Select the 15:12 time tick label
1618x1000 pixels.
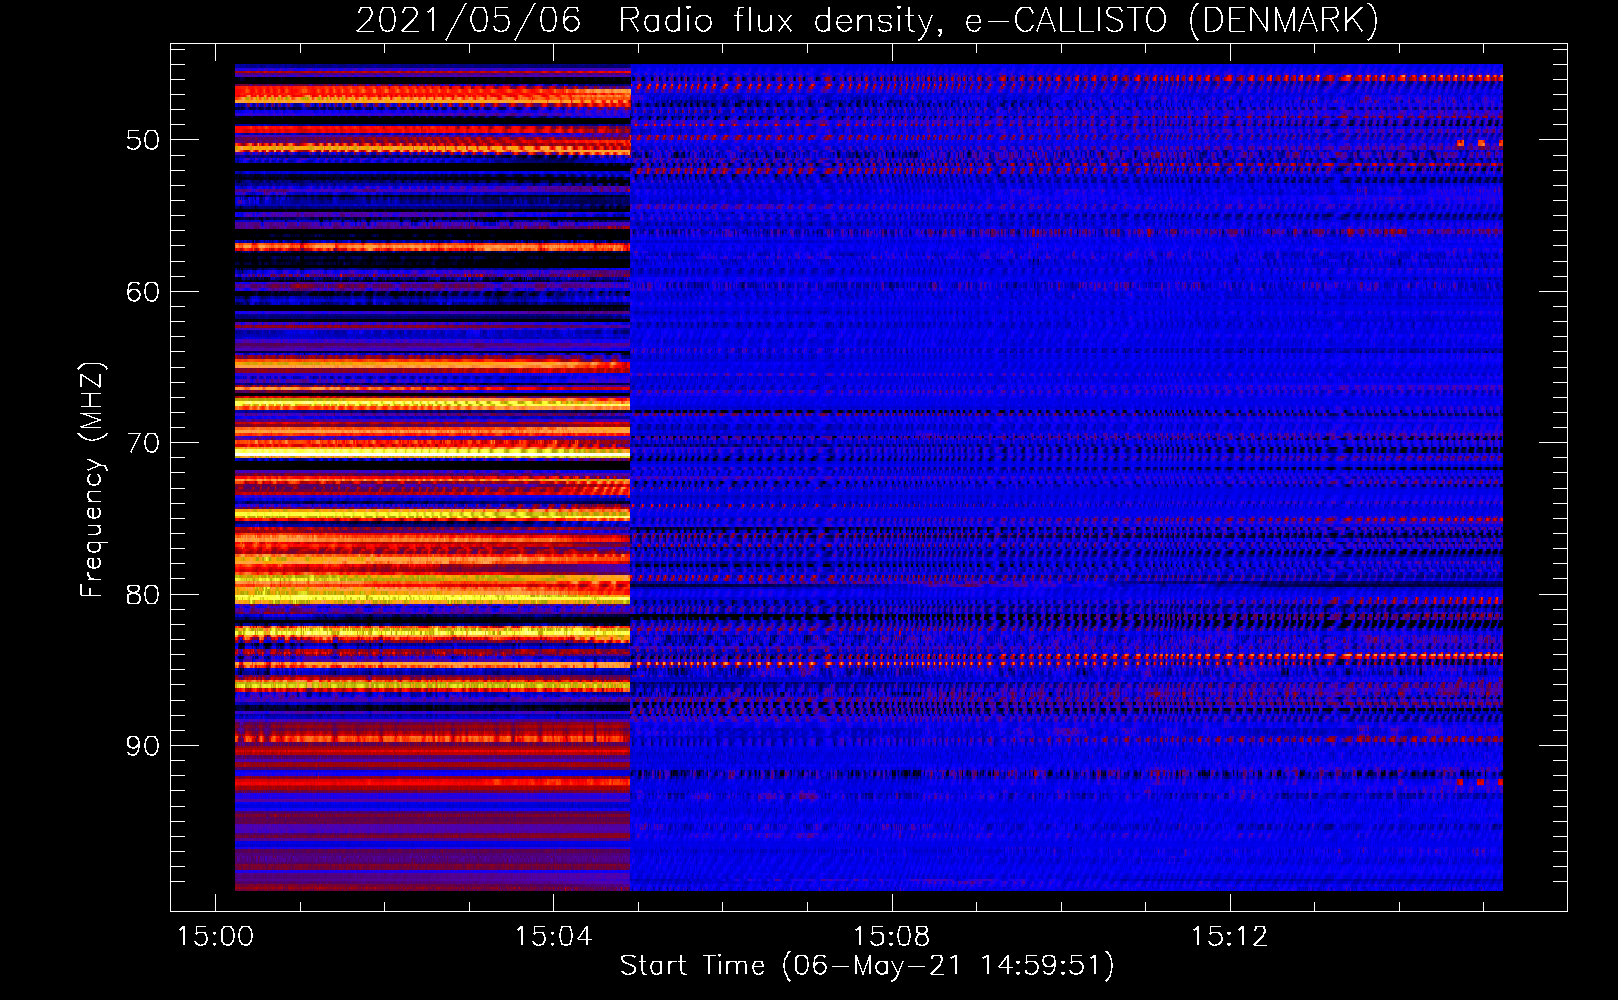tap(1229, 937)
